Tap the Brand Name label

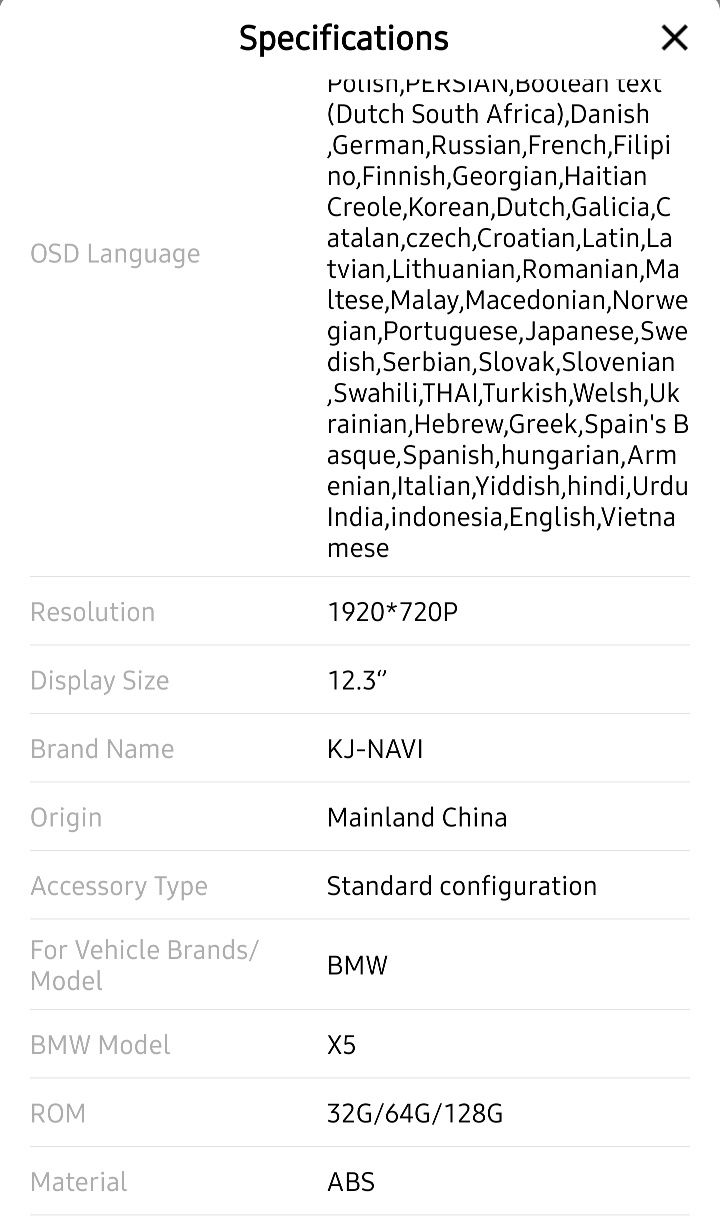point(102,749)
